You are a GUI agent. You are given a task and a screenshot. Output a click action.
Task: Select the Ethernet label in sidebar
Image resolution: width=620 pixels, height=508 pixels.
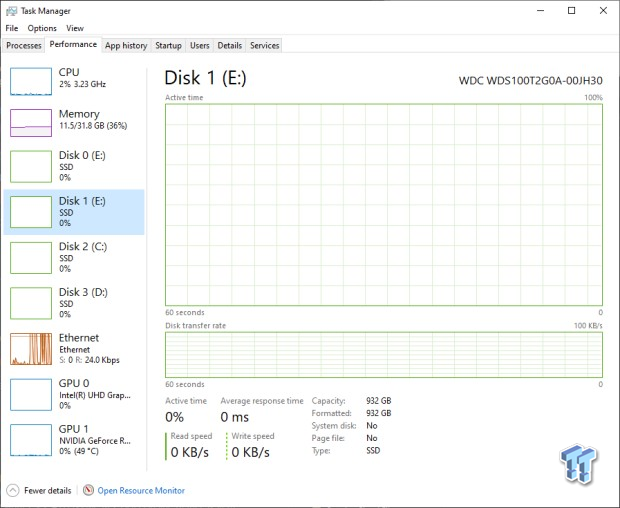tap(79, 338)
